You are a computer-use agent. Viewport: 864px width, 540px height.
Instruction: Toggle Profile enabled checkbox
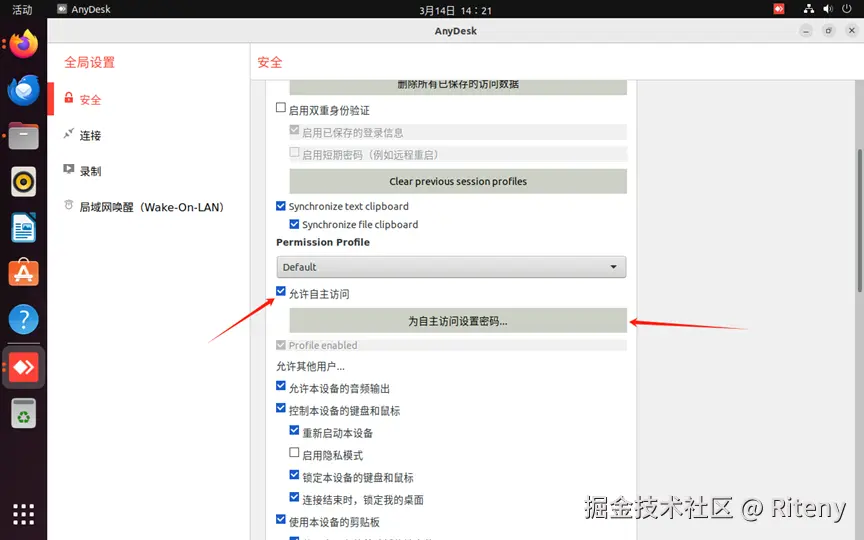[x=281, y=345]
